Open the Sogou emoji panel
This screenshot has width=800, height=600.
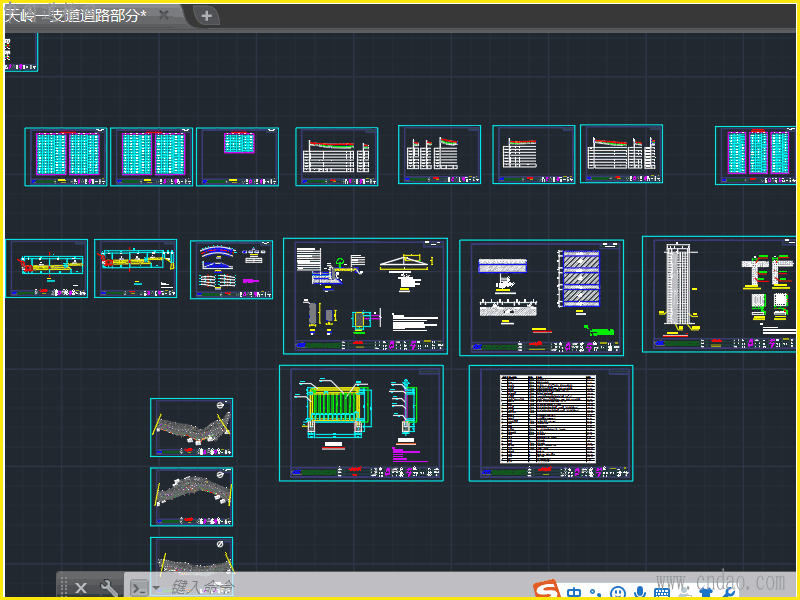point(618,592)
